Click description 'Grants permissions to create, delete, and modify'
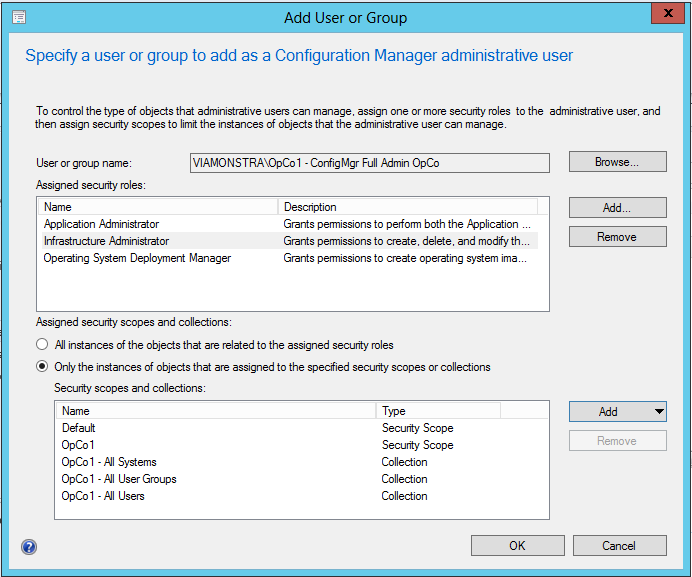 point(406,241)
